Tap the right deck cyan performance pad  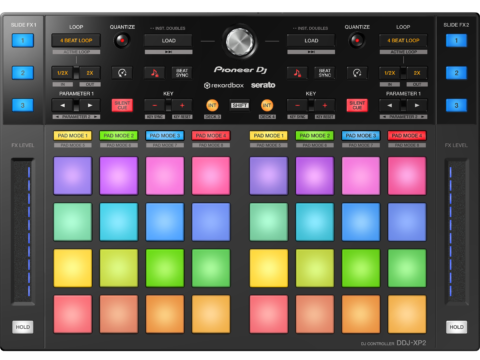tap(315, 222)
